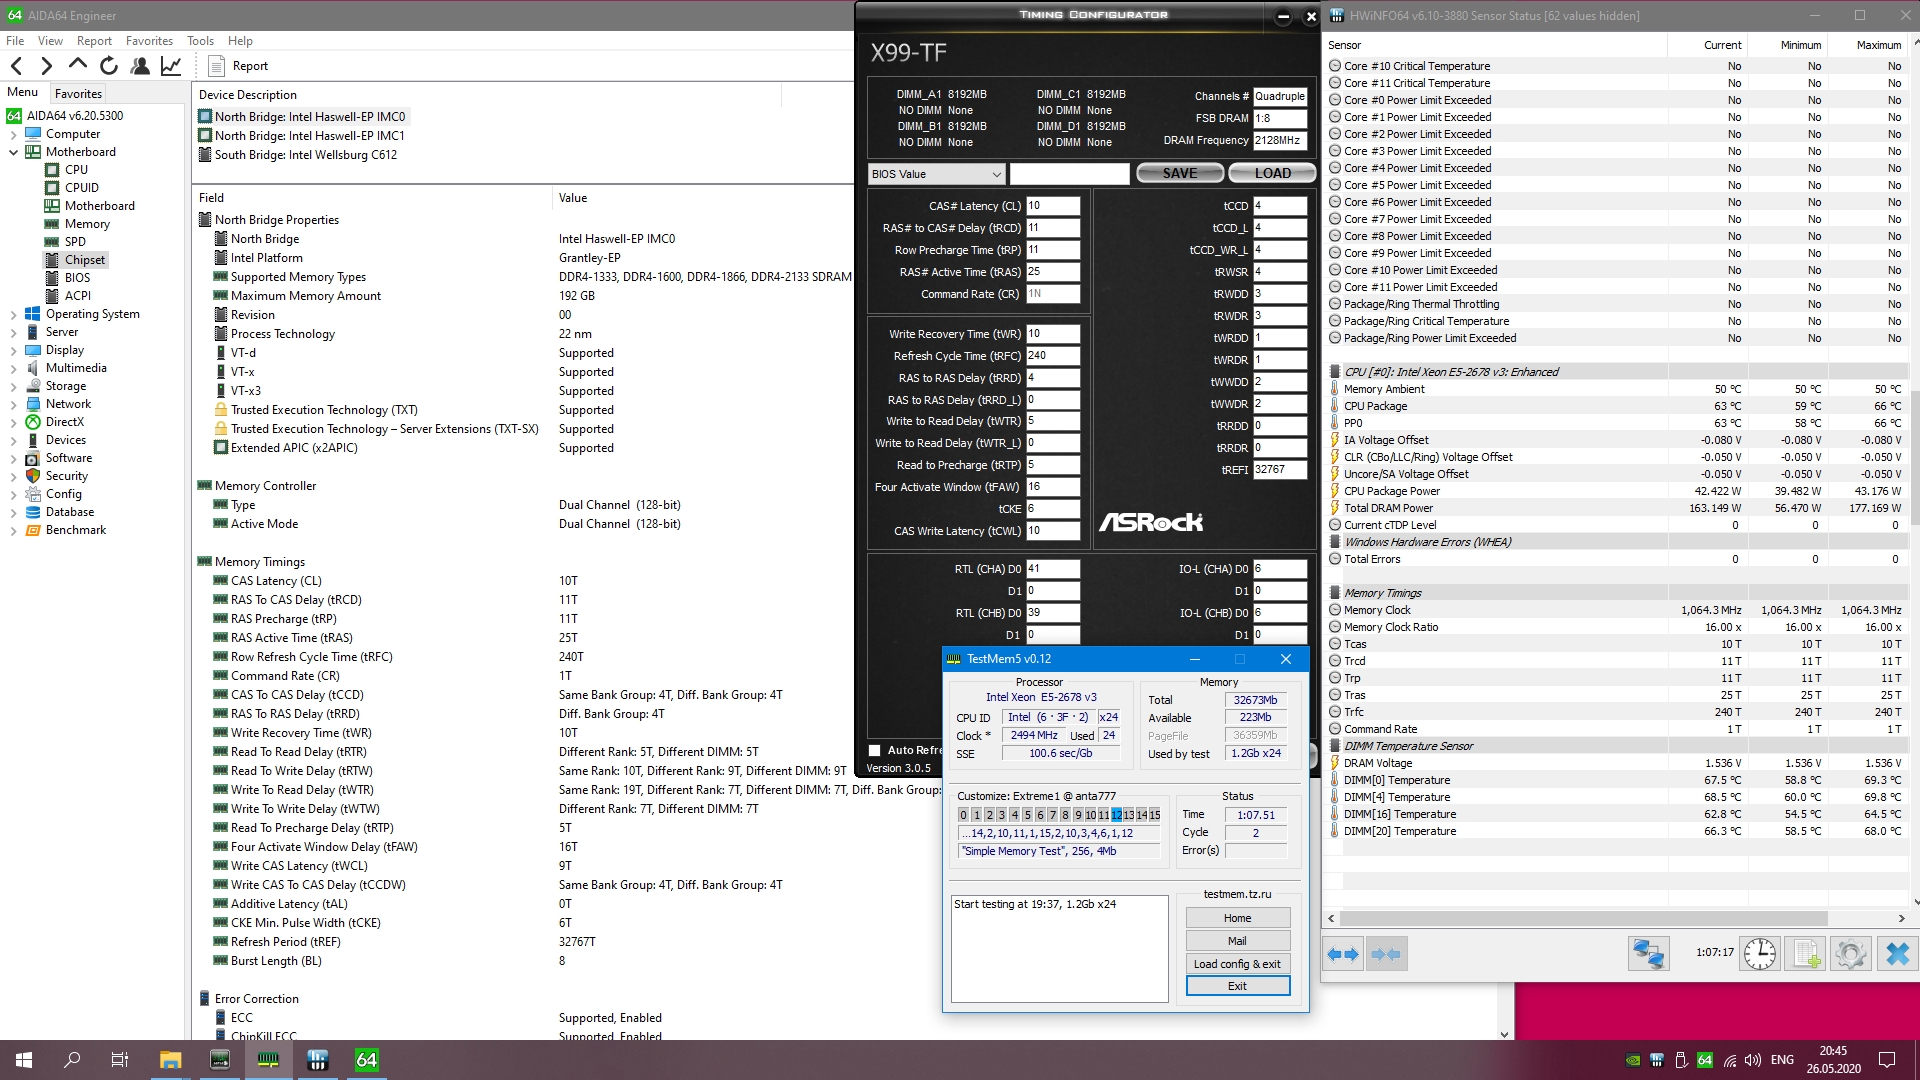The height and width of the screenshot is (1080, 1920).
Task: Click the AIDA64 graph chart toolbar icon
Action: (x=171, y=66)
